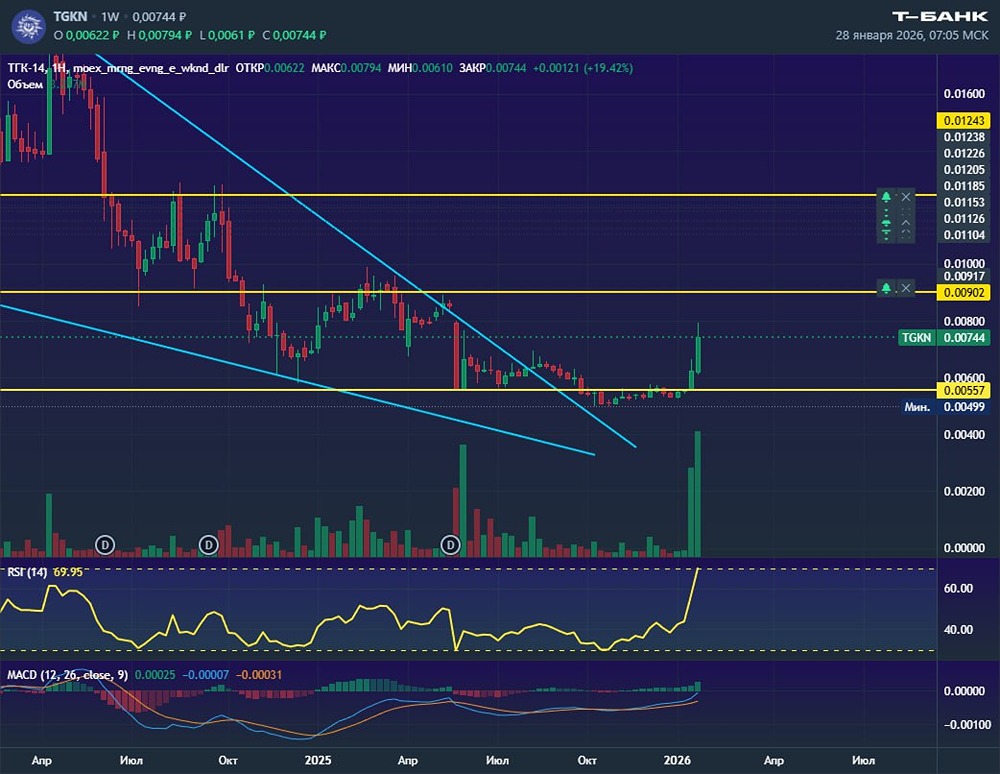Click the bell alert icon on upper yellow line
This screenshot has height=774, width=1000.
pyautogui.click(x=886, y=197)
